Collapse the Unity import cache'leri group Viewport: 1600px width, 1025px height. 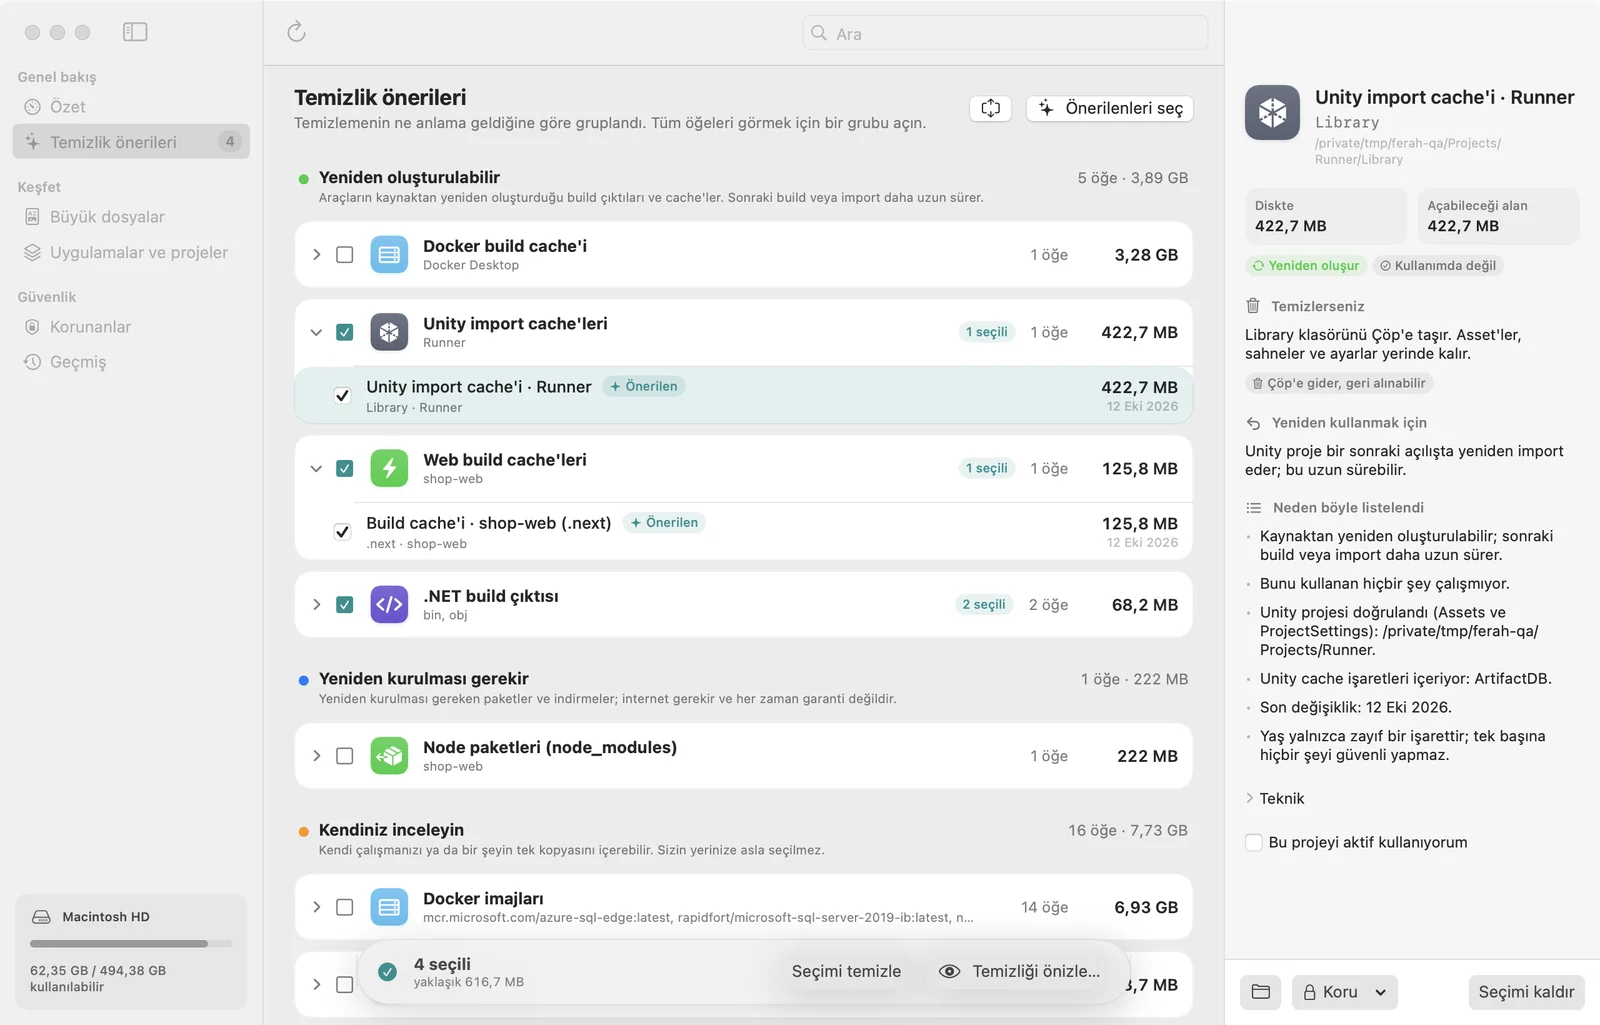pos(316,332)
